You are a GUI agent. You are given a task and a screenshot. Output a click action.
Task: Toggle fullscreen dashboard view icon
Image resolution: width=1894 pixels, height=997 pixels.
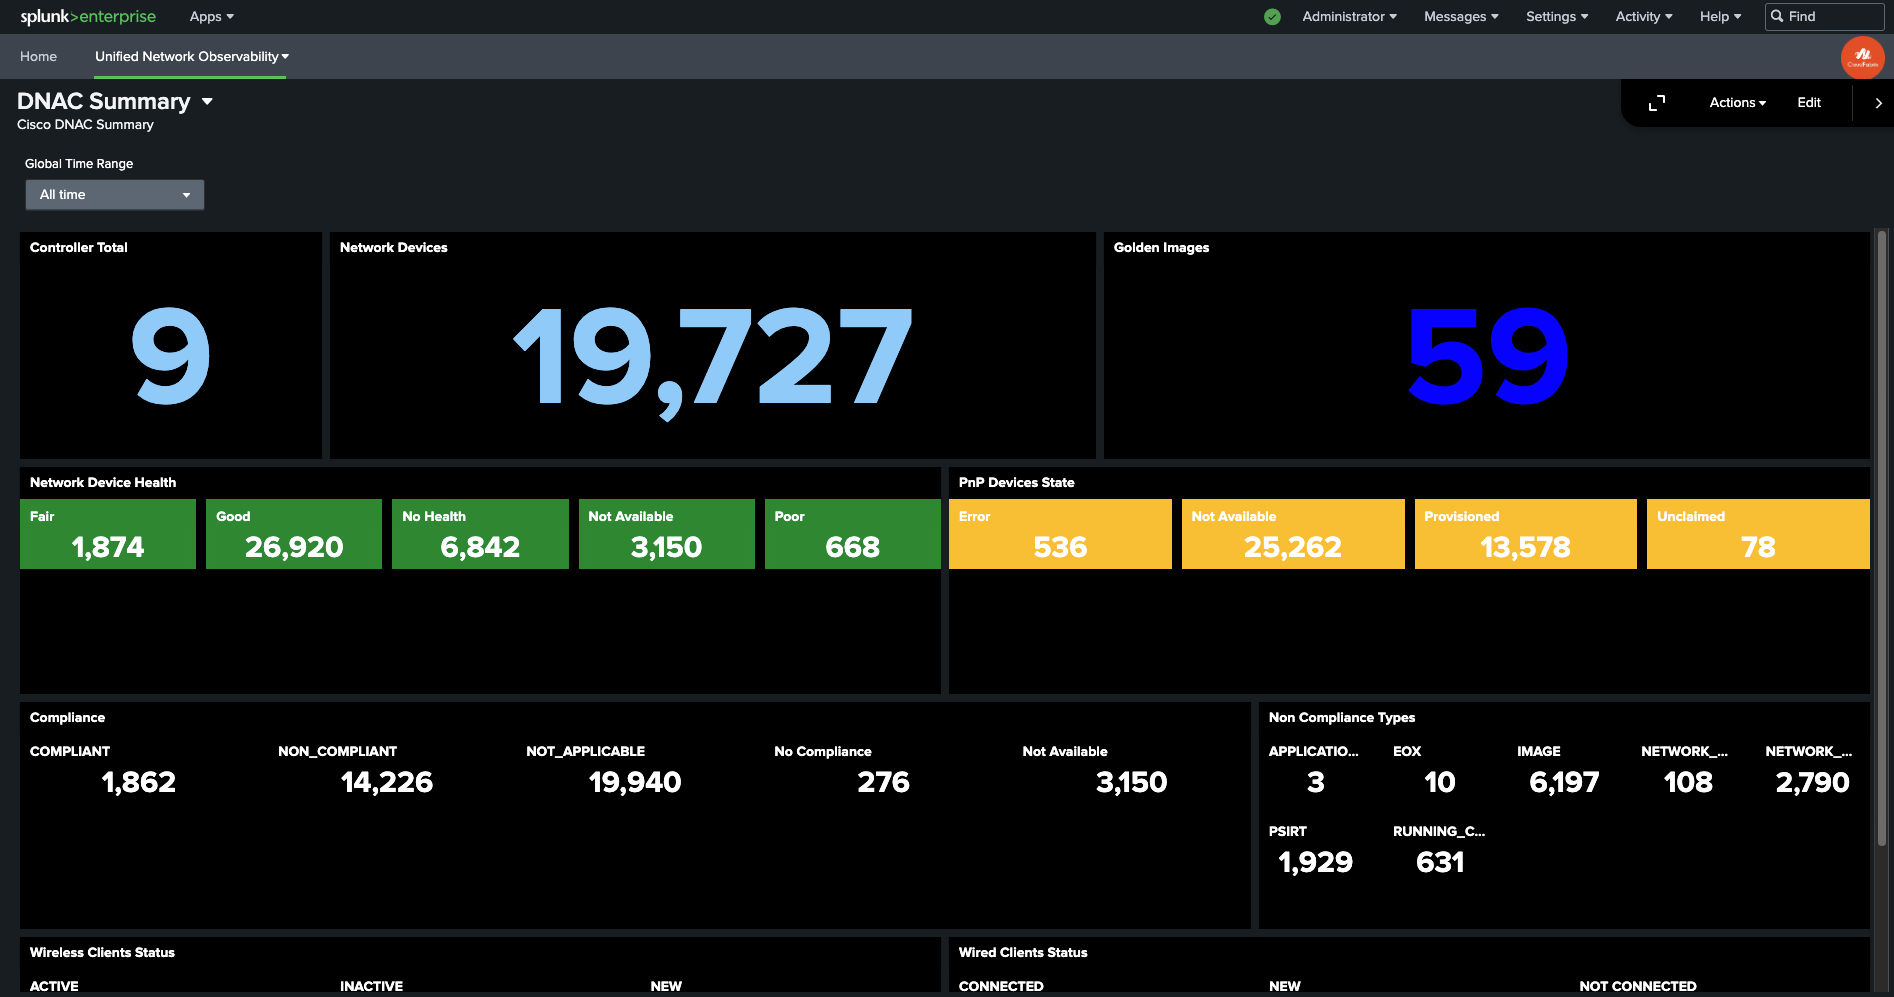coord(1657,103)
